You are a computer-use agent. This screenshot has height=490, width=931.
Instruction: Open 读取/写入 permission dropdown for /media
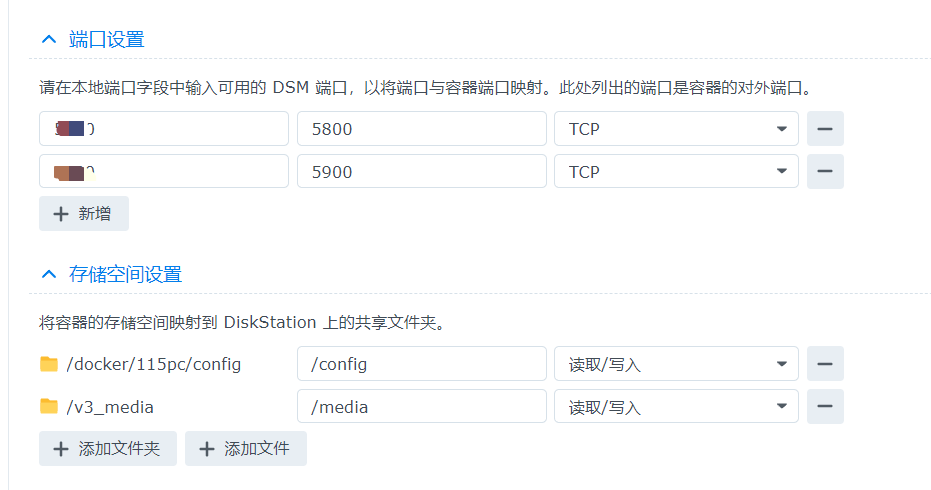[x=676, y=406]
